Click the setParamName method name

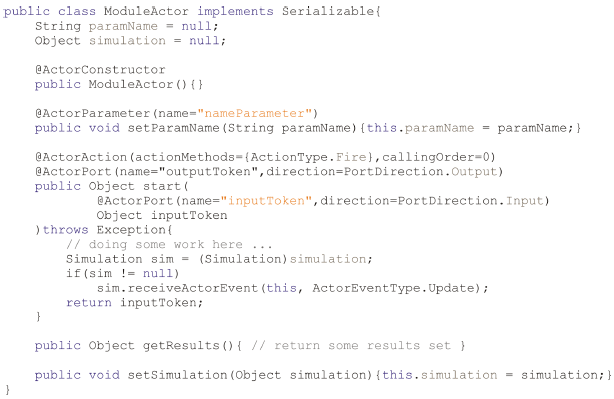tap(173, 128)
